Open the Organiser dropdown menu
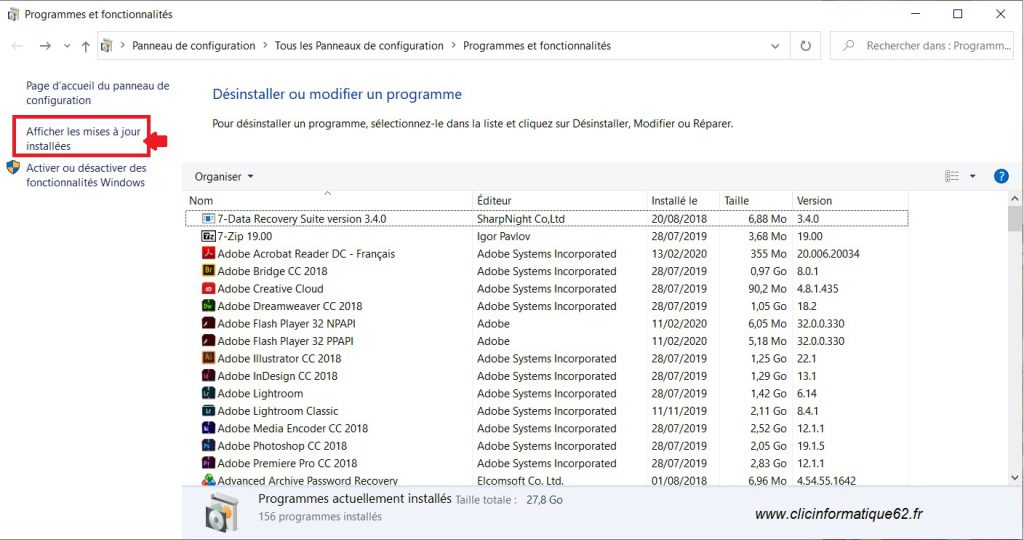 [x=223, y=176]
